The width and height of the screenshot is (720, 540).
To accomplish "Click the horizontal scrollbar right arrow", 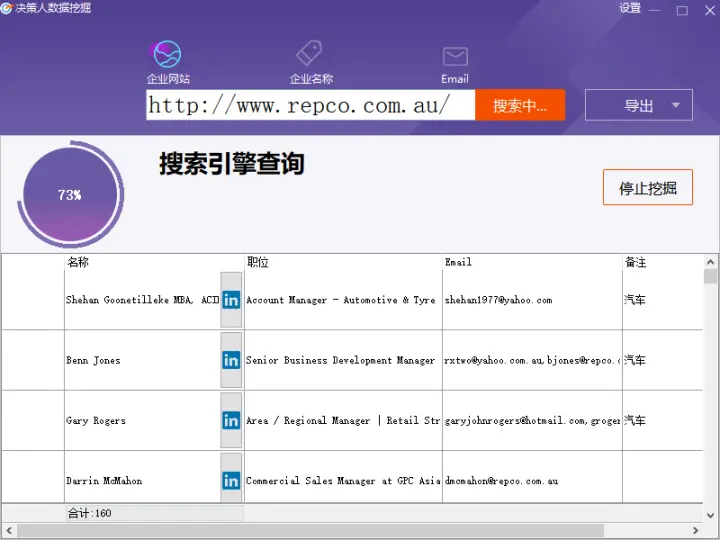I will pos(696,530).
